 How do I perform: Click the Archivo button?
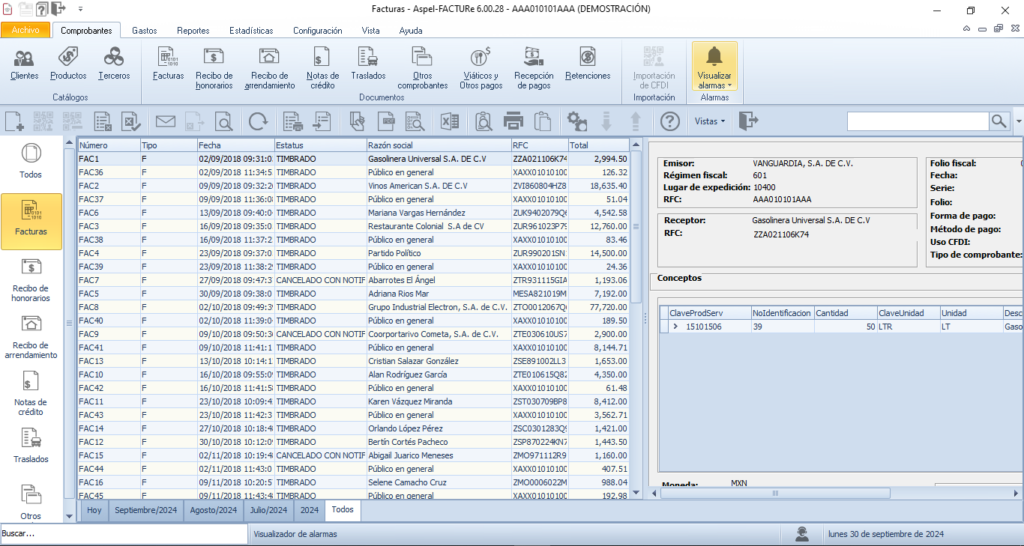point(25,31)
